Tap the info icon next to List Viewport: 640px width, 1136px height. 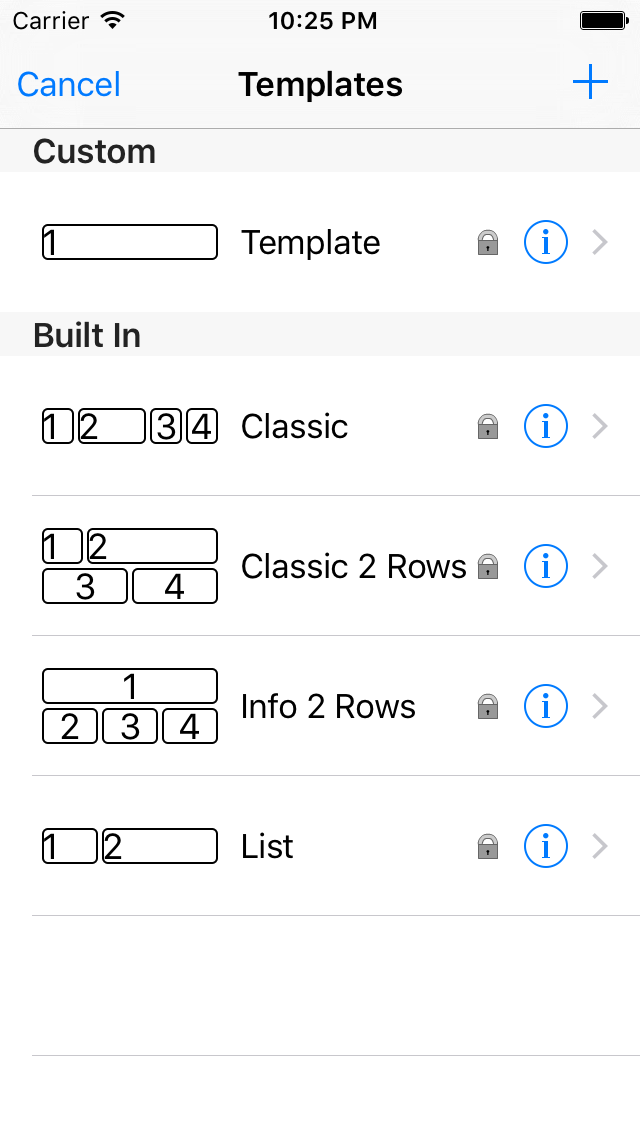[x=546, y=847]
